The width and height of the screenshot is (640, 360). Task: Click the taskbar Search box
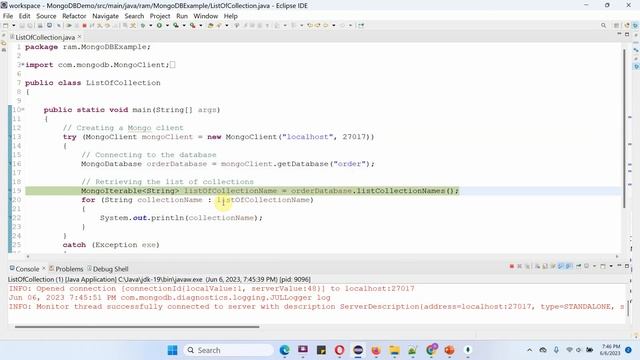click(229, 350)
